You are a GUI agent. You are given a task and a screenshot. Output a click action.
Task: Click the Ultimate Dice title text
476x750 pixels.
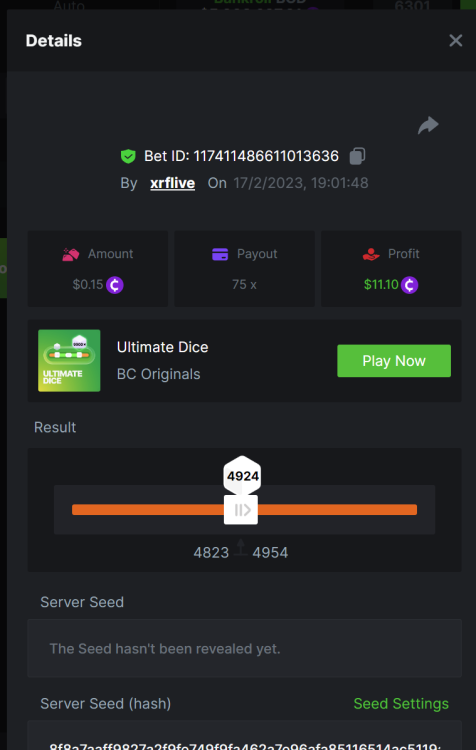point(163,347)
